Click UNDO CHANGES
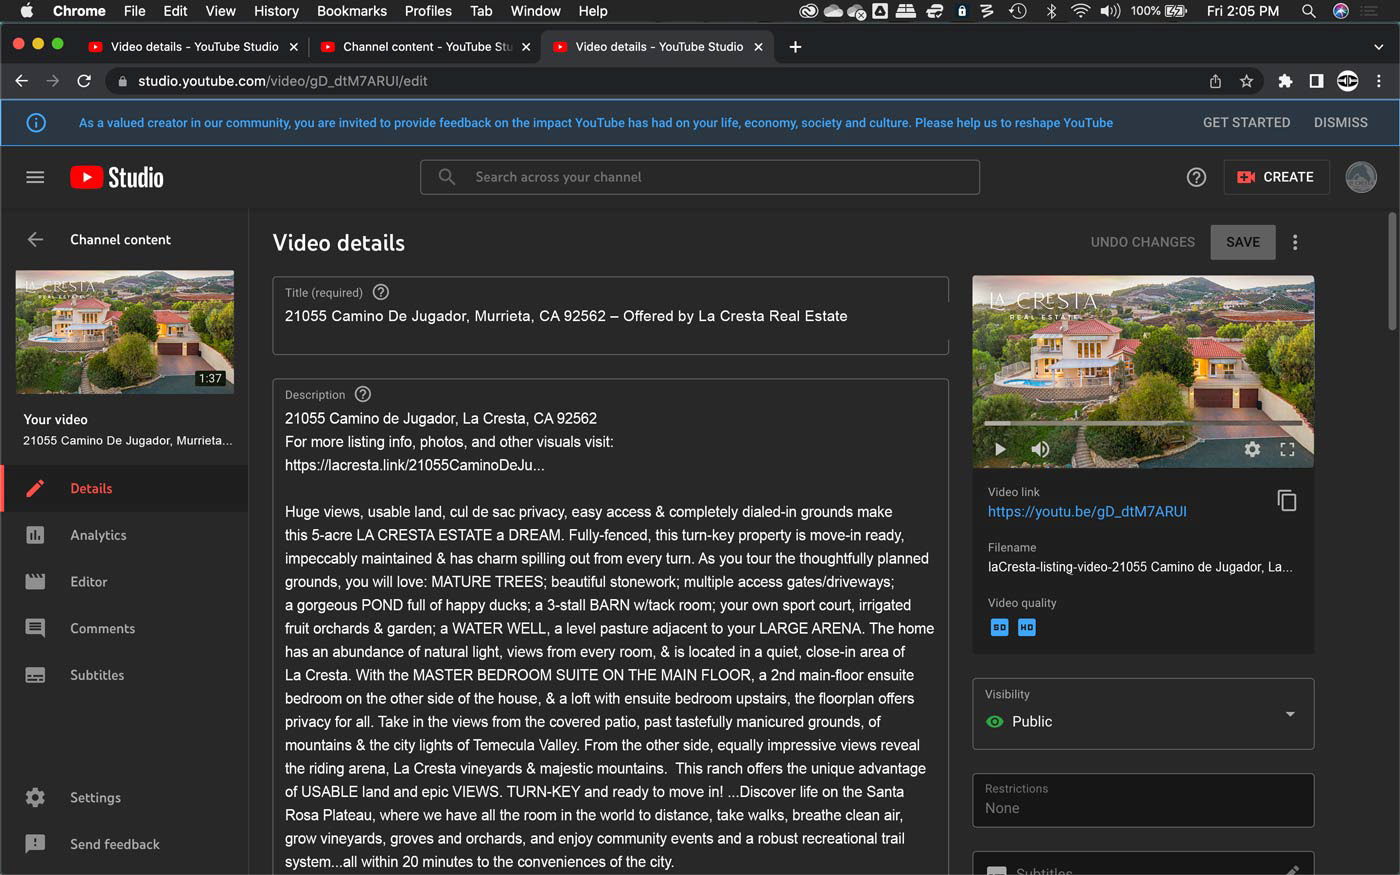 [1142, 242]
